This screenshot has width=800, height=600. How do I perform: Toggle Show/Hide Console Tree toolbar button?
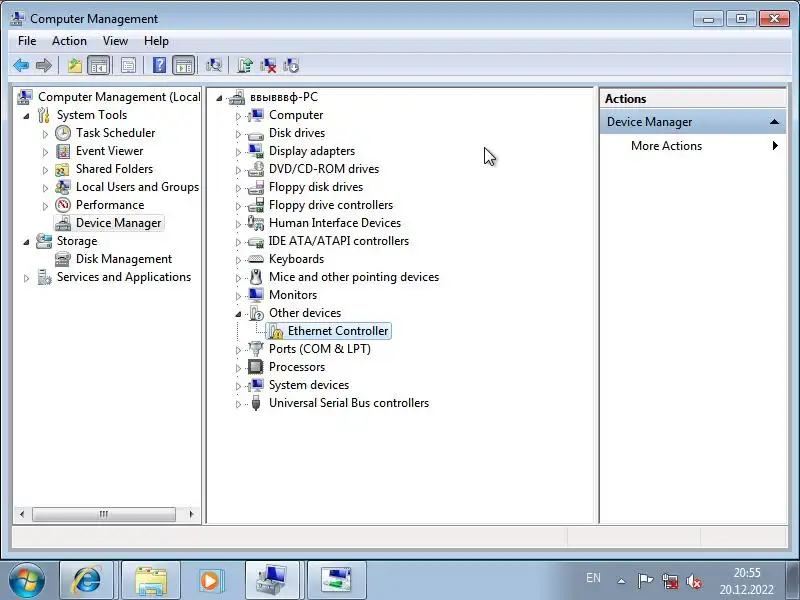coord(98,65)
